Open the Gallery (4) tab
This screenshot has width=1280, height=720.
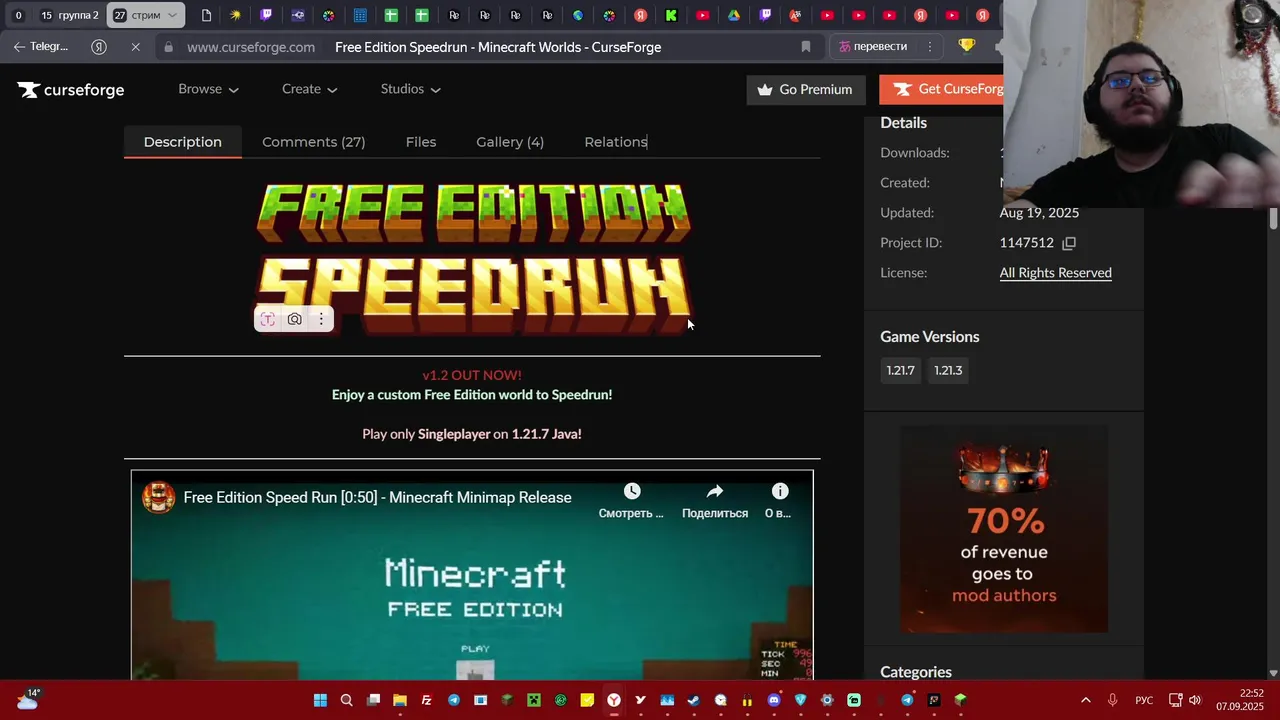[510, 142]
